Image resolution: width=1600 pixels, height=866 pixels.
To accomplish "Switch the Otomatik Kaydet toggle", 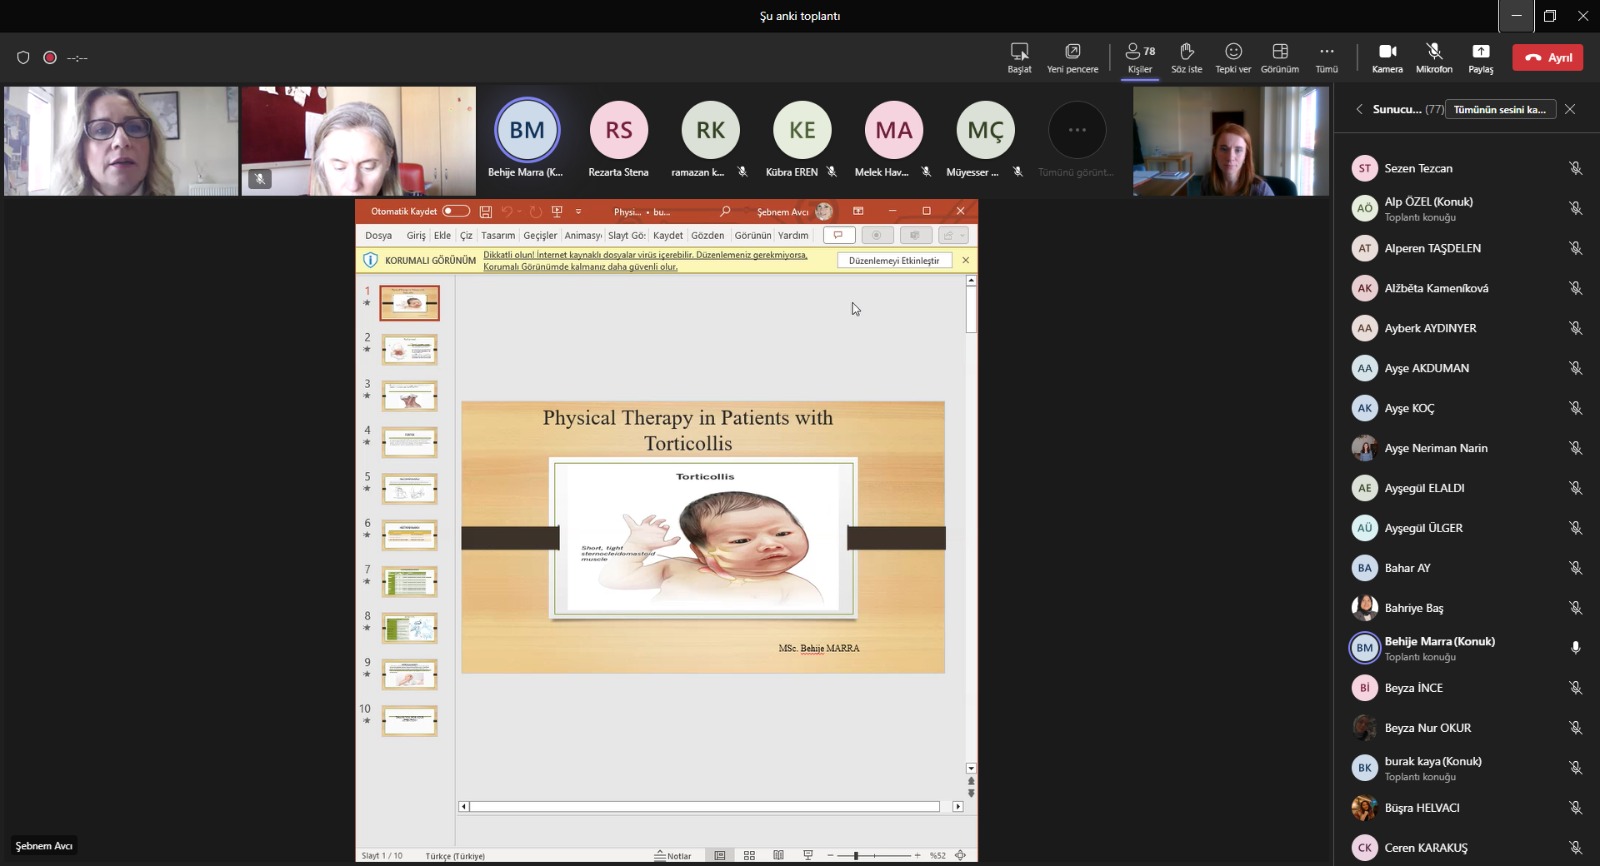I will (456, 211).
